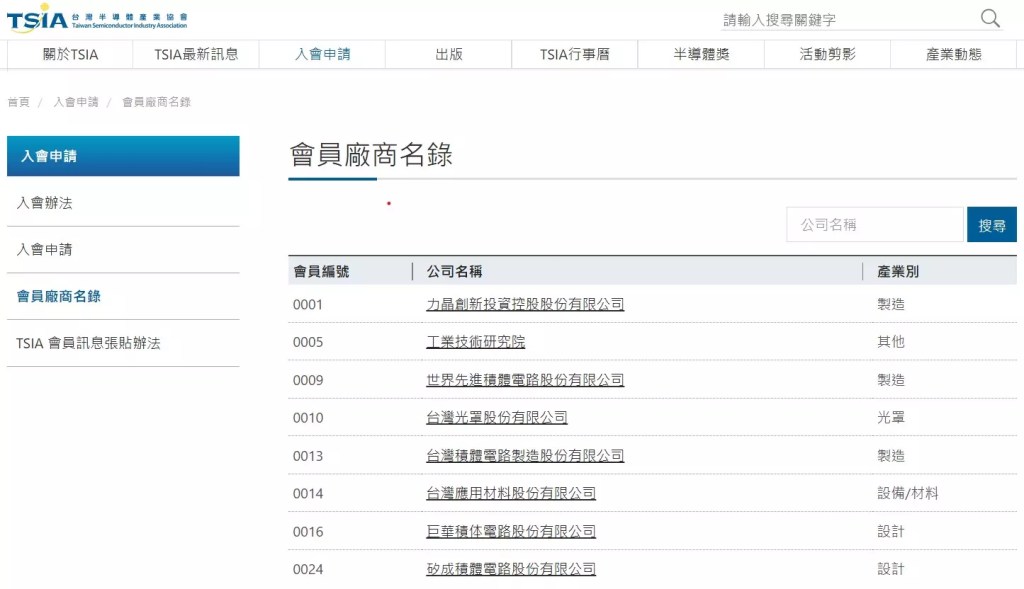This screenshot has height=589, width=1024.
Task: Open the TSIA行事曆 menu
Action: click(x=574, y=54)
